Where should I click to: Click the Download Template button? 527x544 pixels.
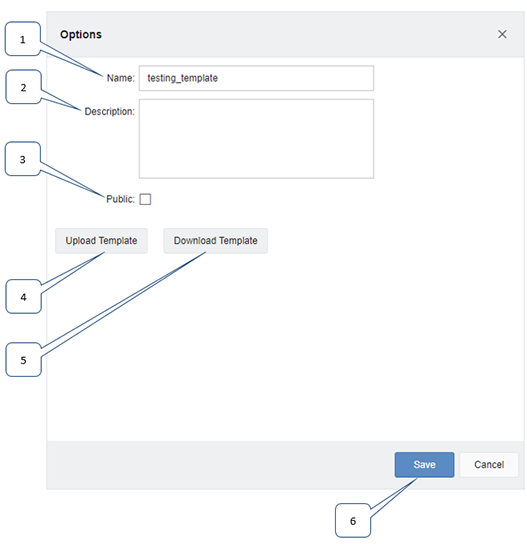[x=215, y=240]
